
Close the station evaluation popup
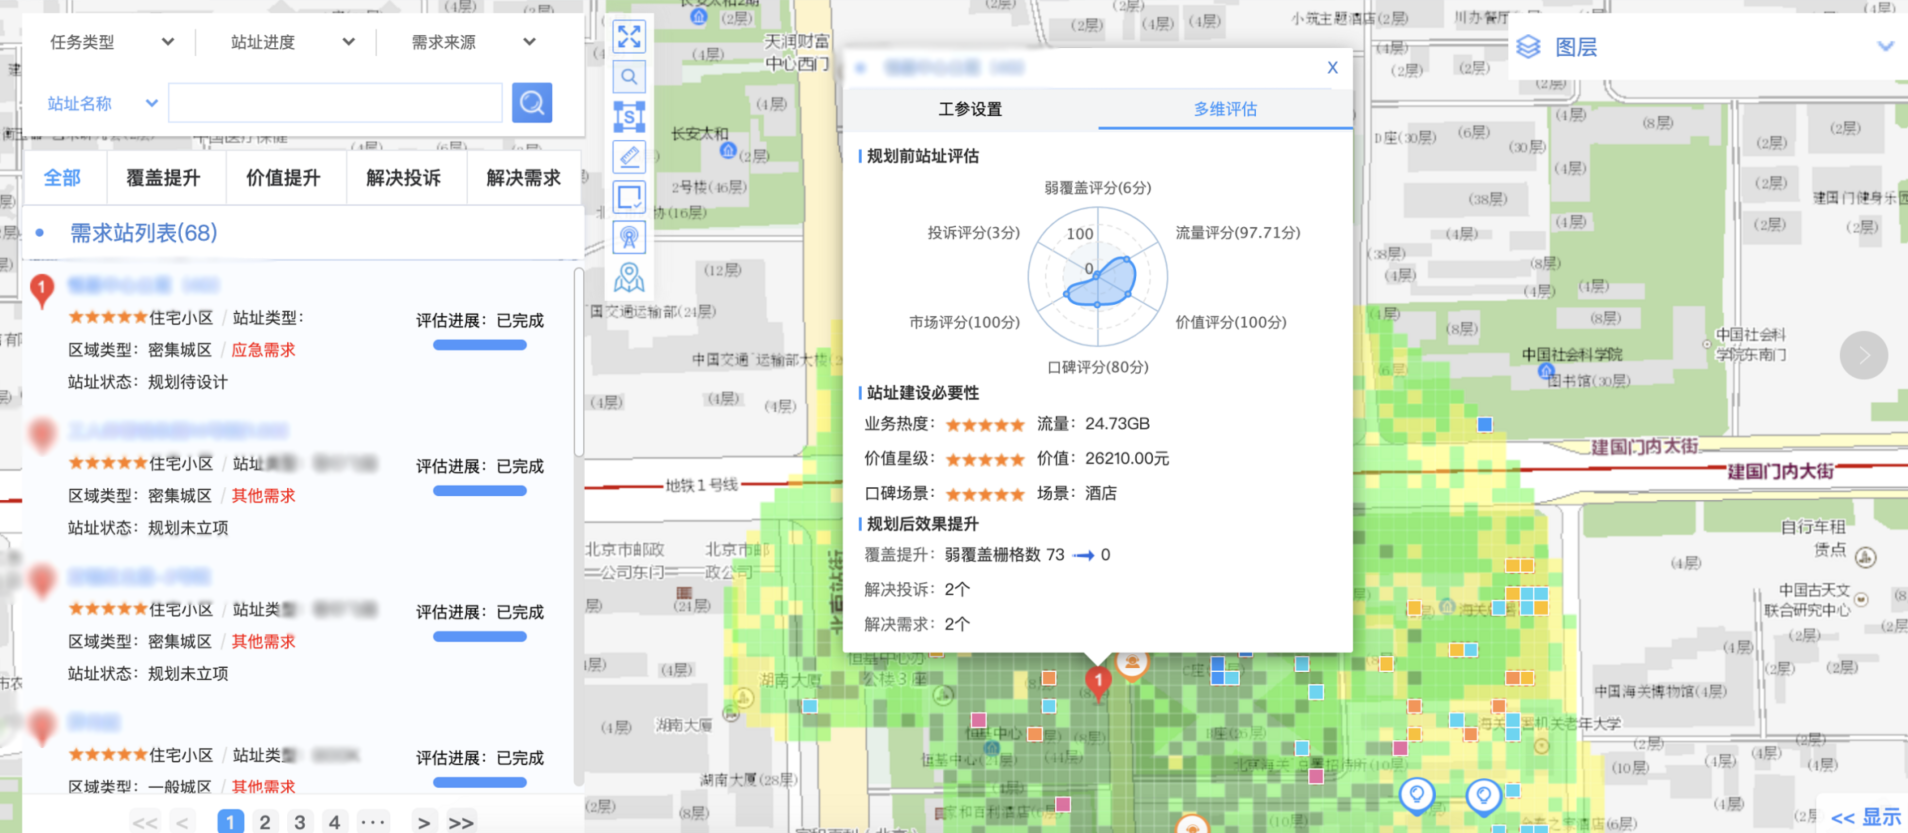[x=1332, y=68]
